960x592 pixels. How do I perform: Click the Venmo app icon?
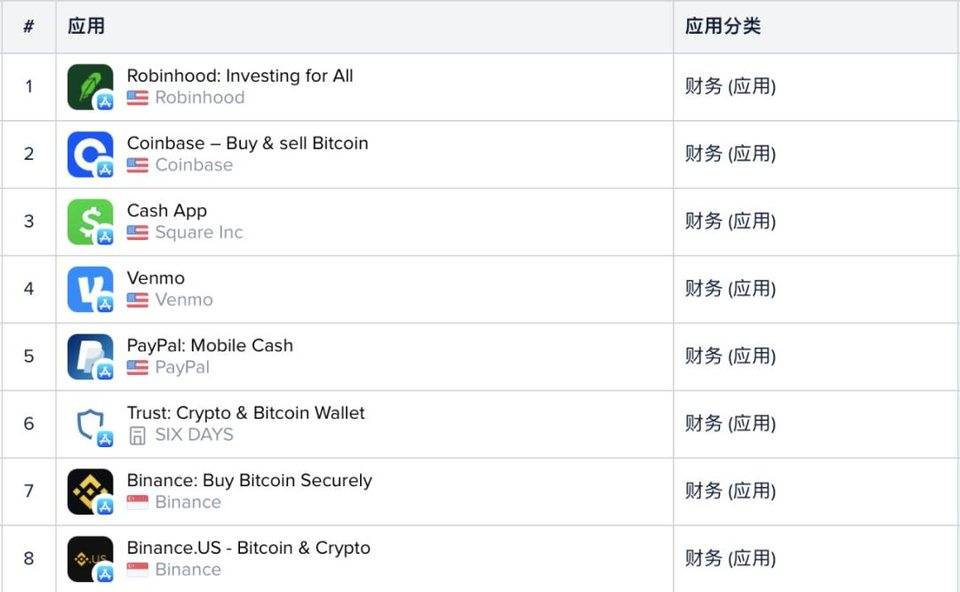[x=91, y=289]
